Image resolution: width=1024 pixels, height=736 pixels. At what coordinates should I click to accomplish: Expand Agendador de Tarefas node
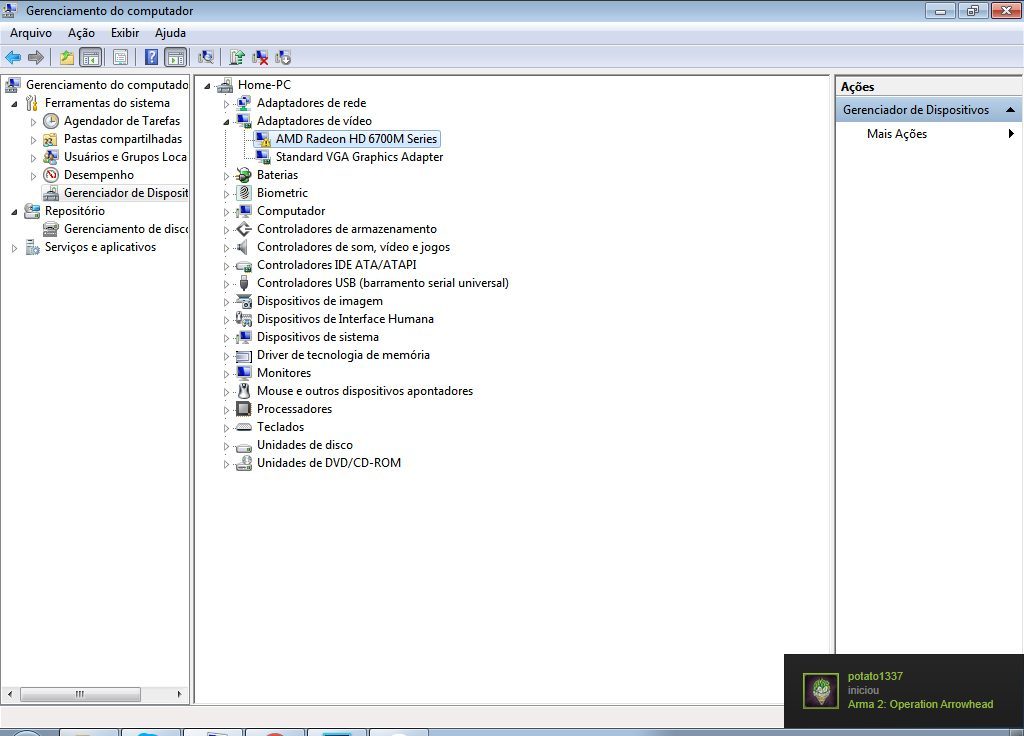pos(33,121)
